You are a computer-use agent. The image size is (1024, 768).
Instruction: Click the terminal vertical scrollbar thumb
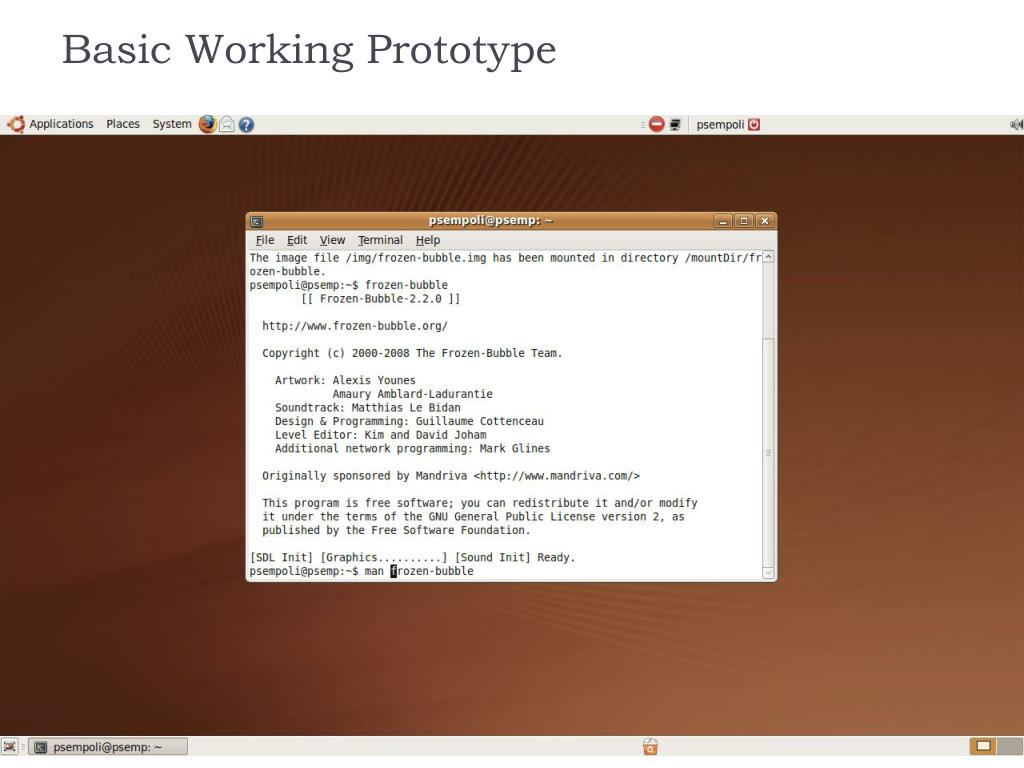pyautogui.click(x=769, y=453)
